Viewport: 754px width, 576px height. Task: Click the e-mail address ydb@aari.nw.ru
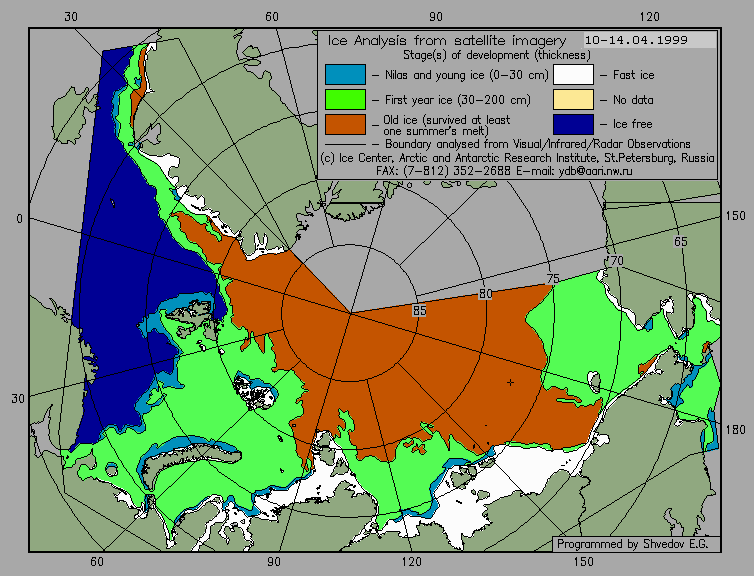click(x=595, y=171)
